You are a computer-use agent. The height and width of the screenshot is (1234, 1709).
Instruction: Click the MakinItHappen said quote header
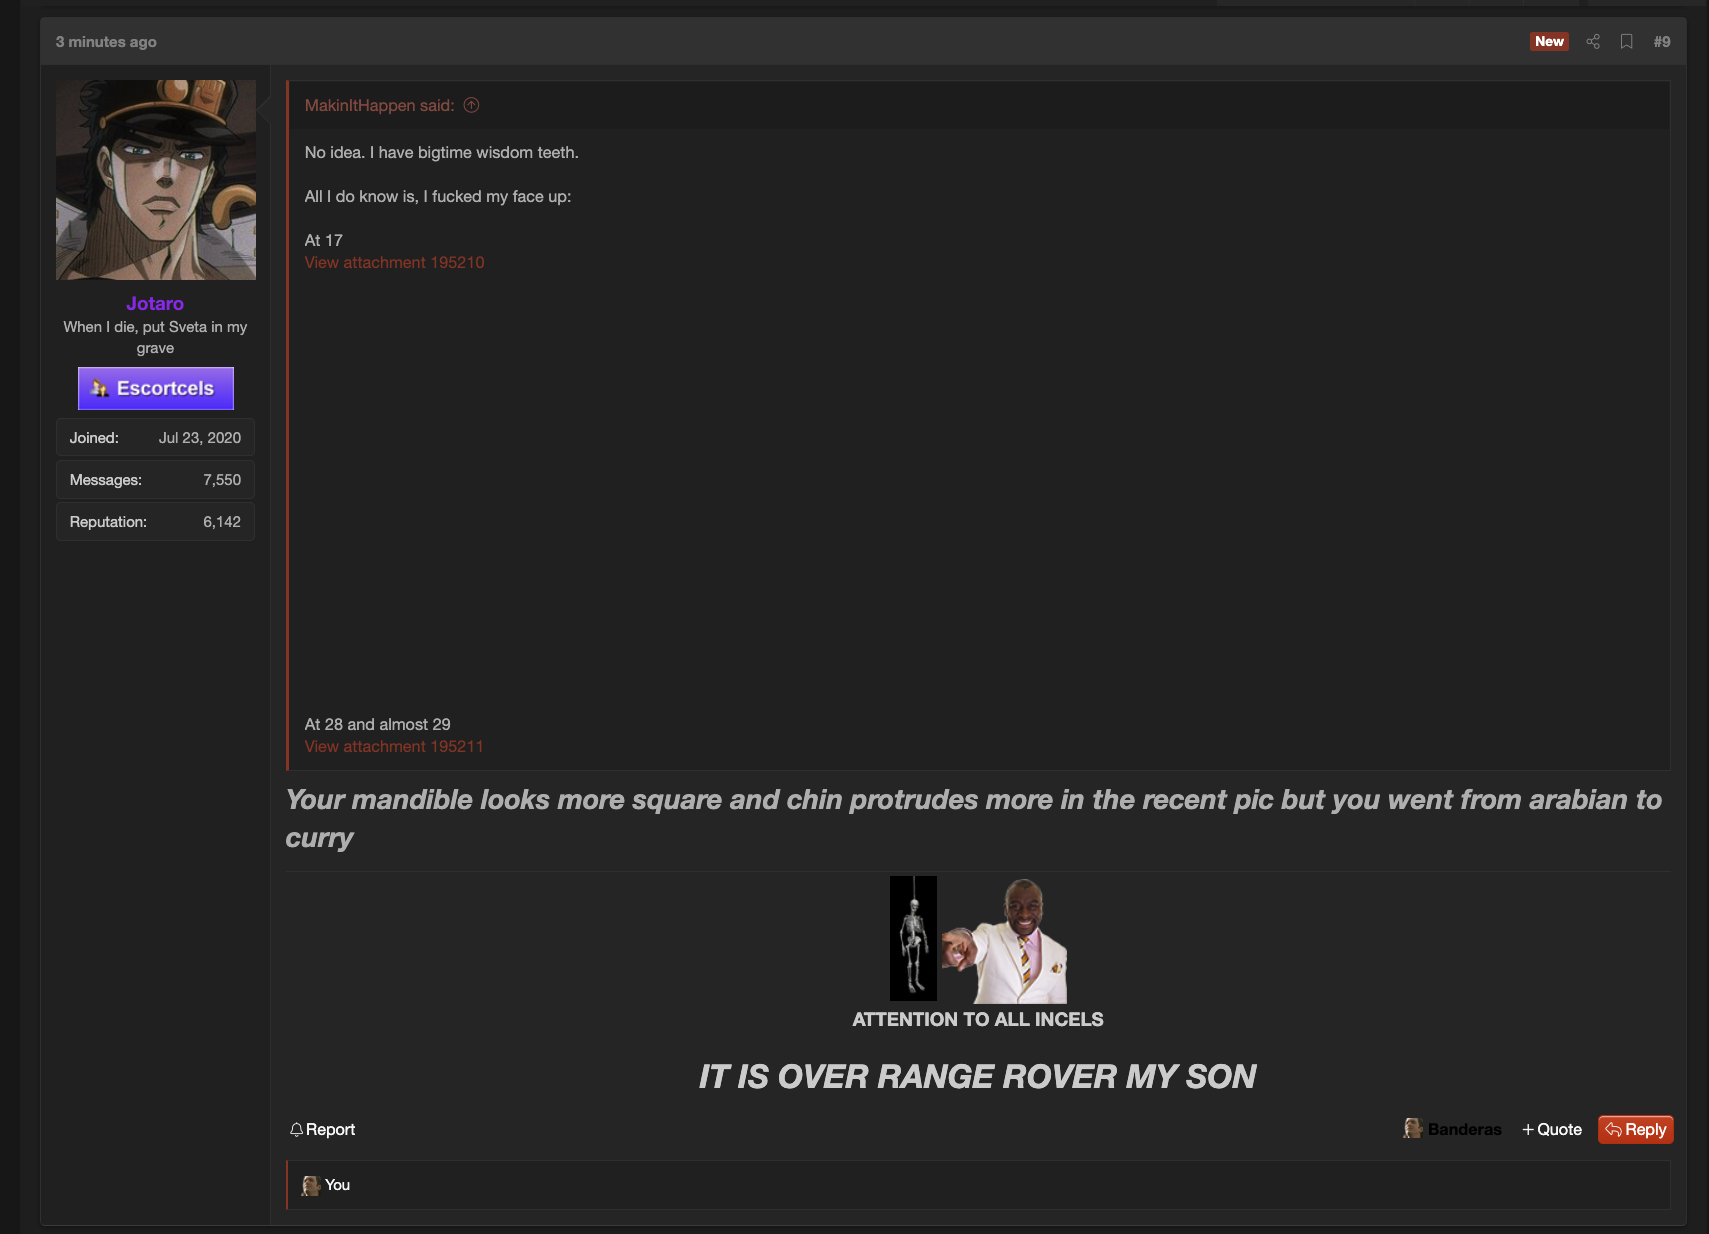pyautogui.click(x=379, y=105)
